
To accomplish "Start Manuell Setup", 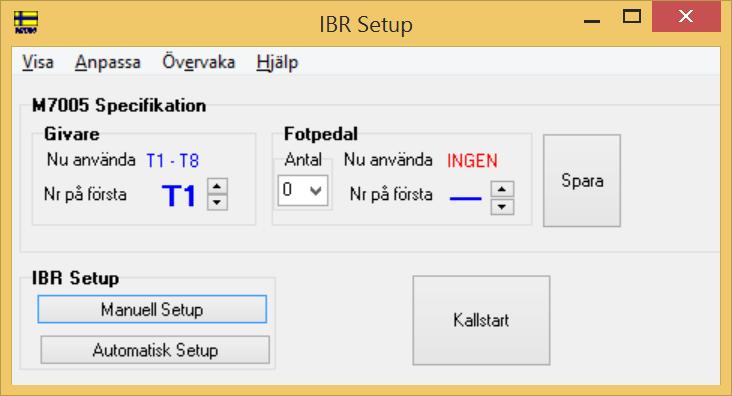I will 152,309.
